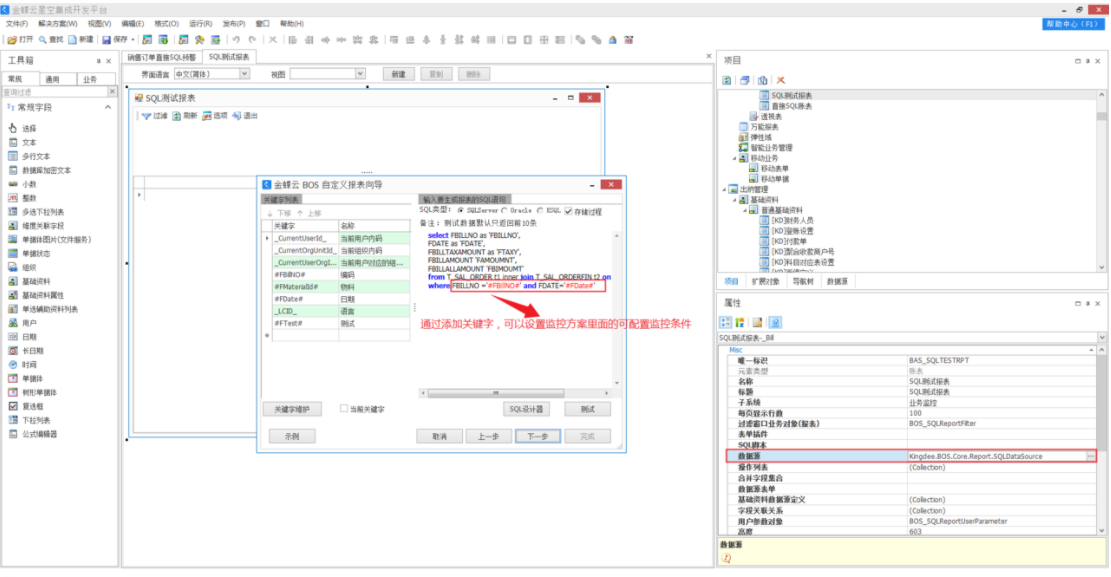Click the 示例 example button
Screen dimensions: 1111x577
pos(292,436)
